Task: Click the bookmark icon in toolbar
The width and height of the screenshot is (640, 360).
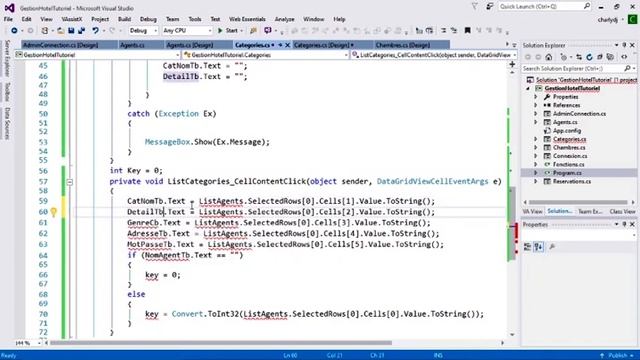Action: coord(467,31)
